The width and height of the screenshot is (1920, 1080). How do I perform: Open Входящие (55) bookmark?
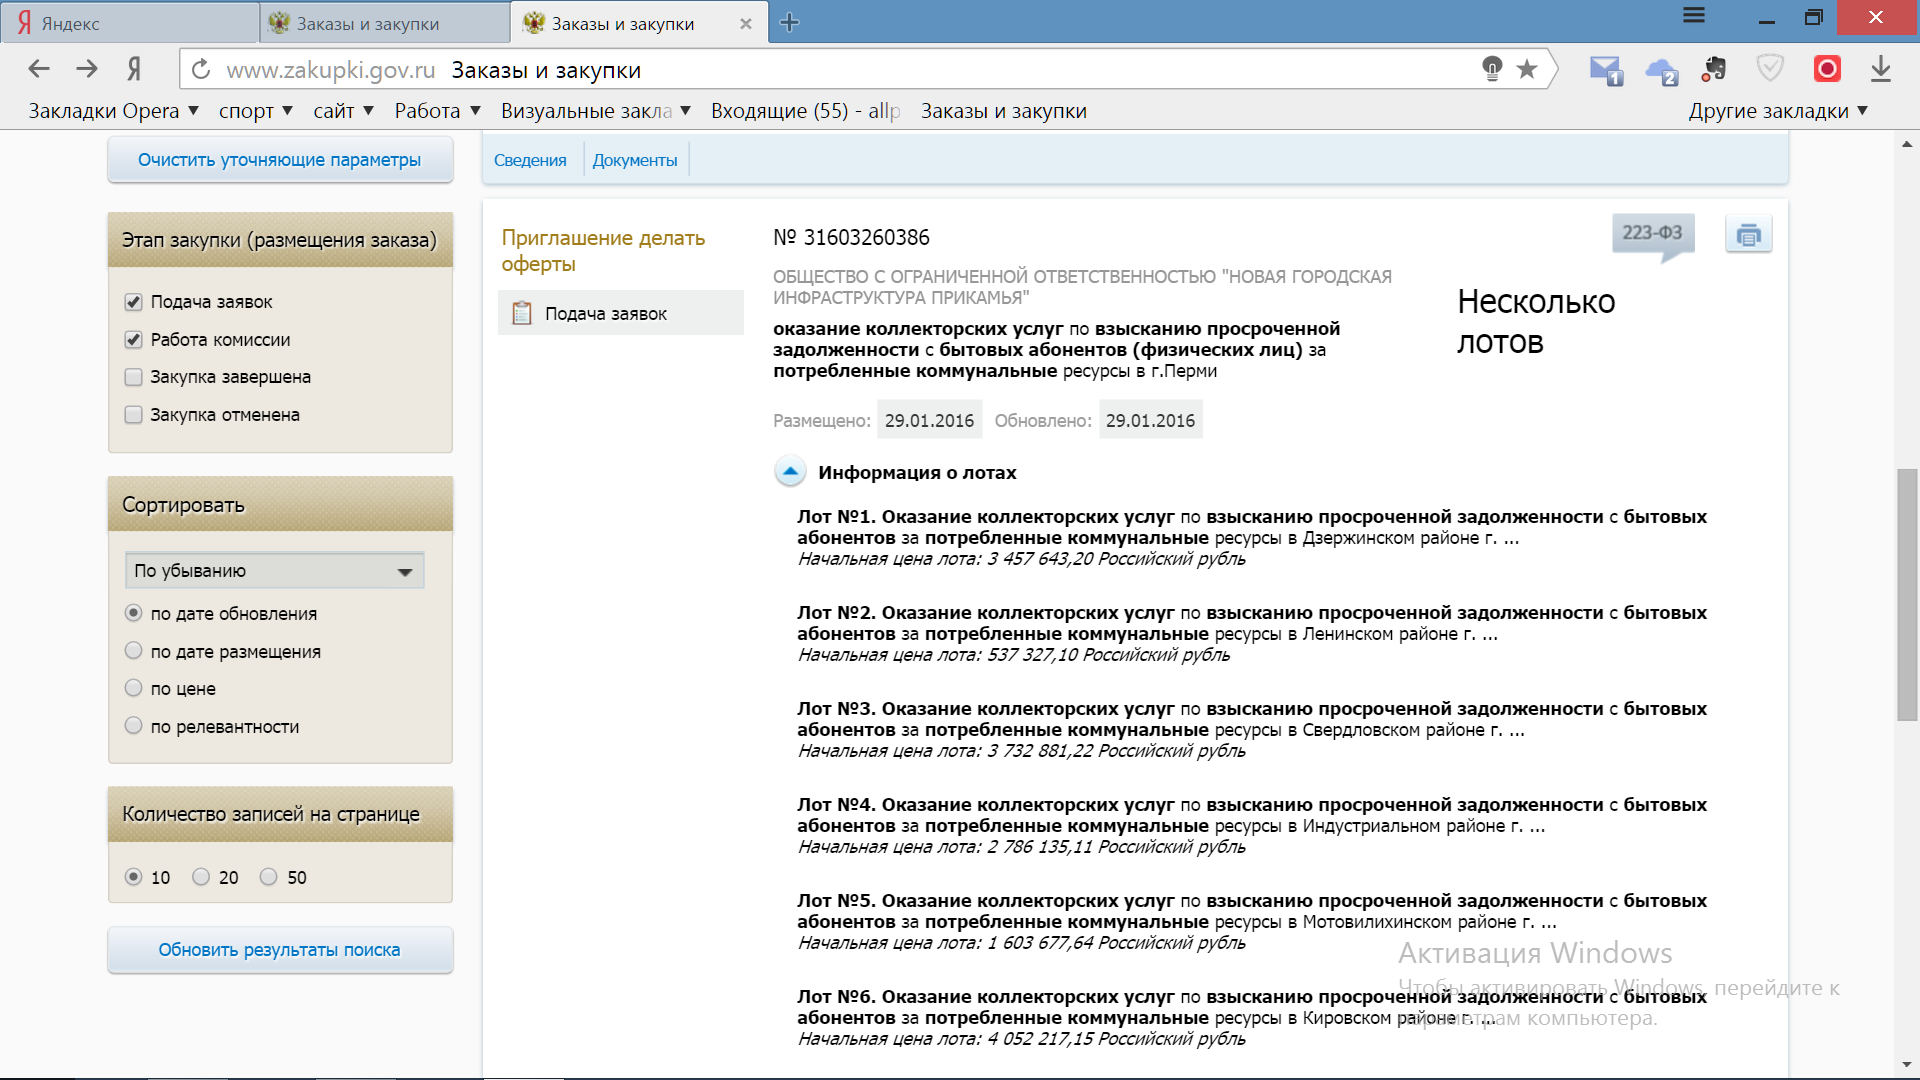805,111
